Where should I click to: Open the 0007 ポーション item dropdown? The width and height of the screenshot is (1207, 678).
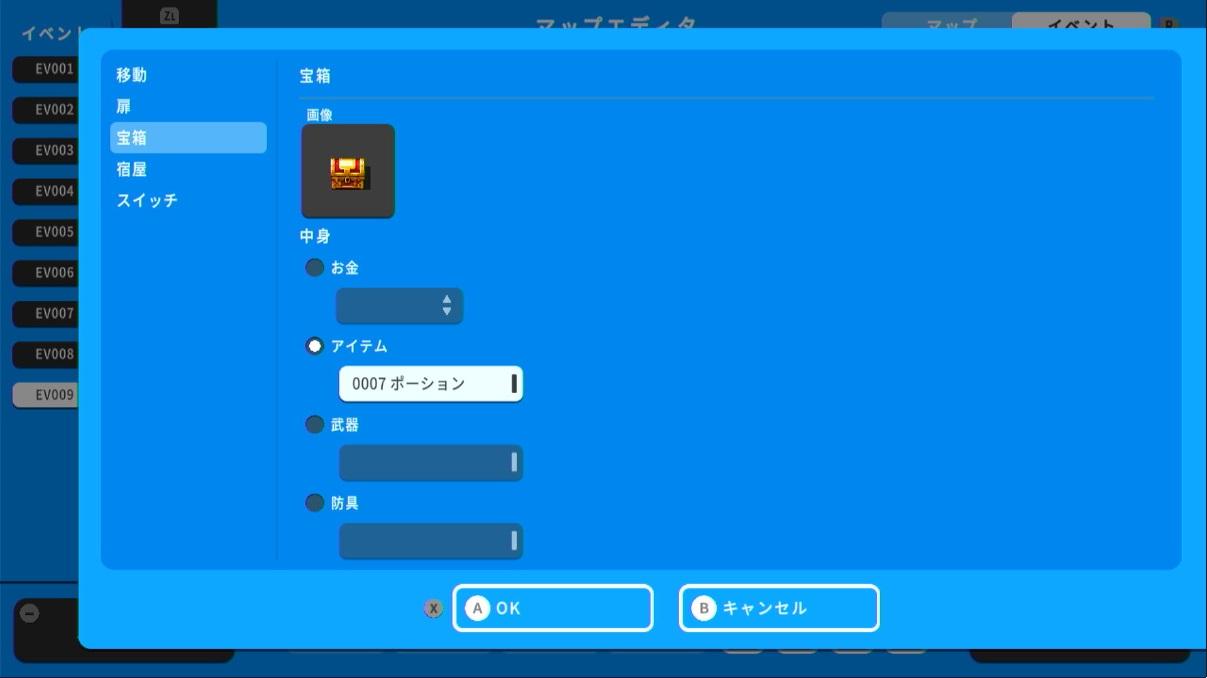430,384
